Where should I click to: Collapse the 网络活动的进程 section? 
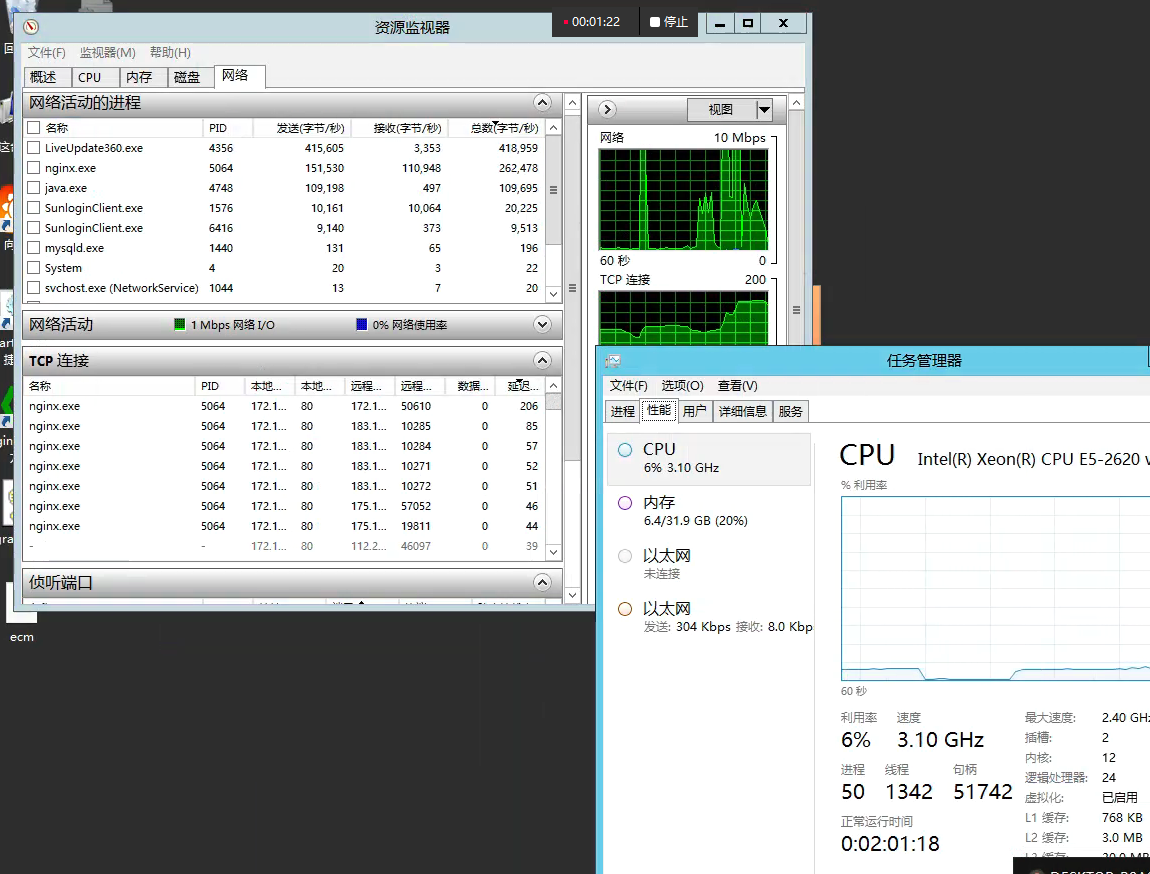point(542,103)
